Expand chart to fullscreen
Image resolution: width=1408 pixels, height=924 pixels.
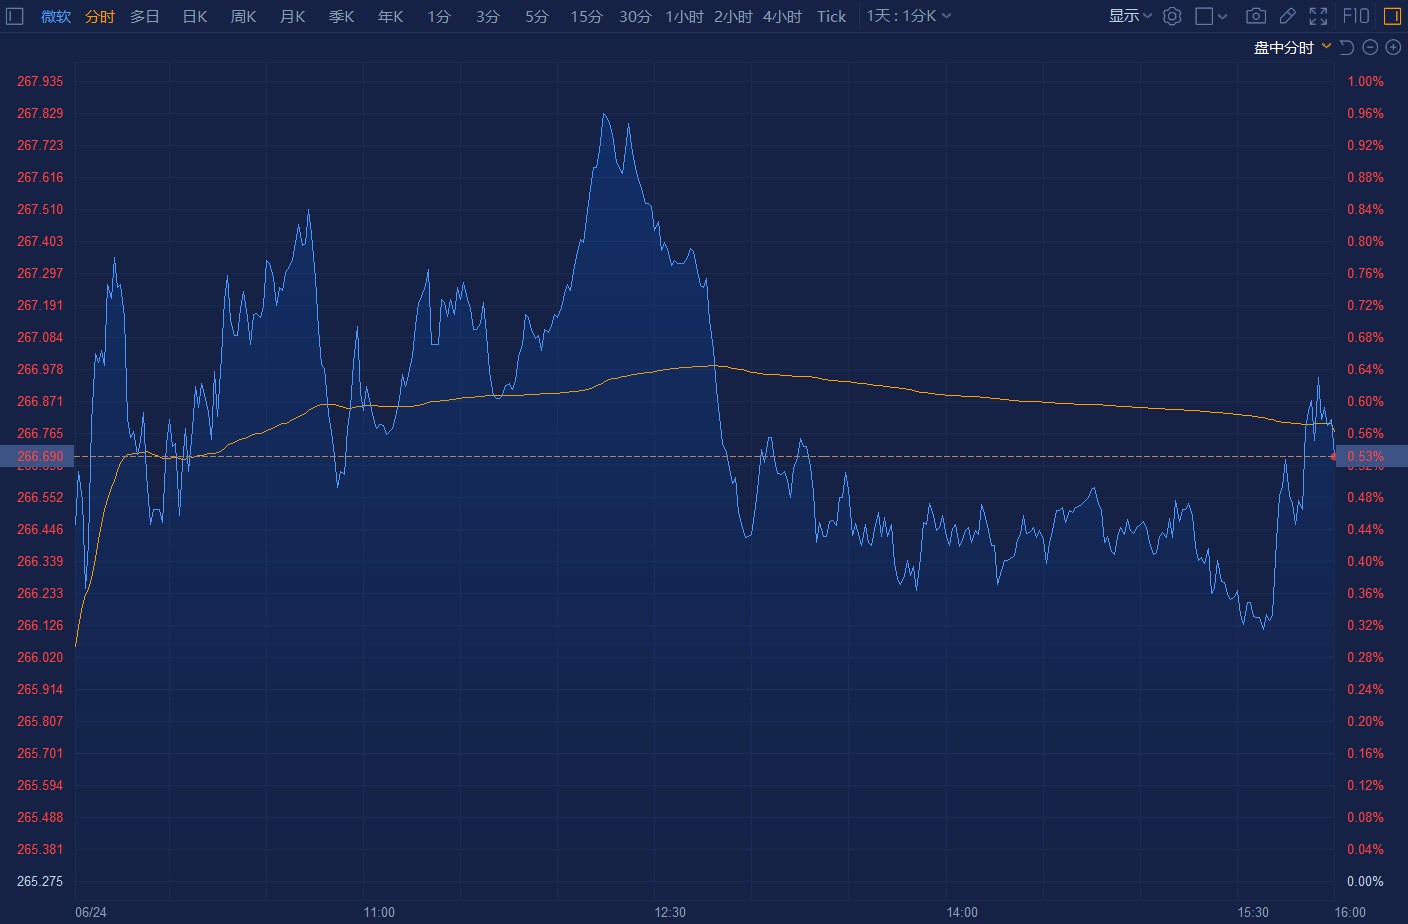(1319, 16)
